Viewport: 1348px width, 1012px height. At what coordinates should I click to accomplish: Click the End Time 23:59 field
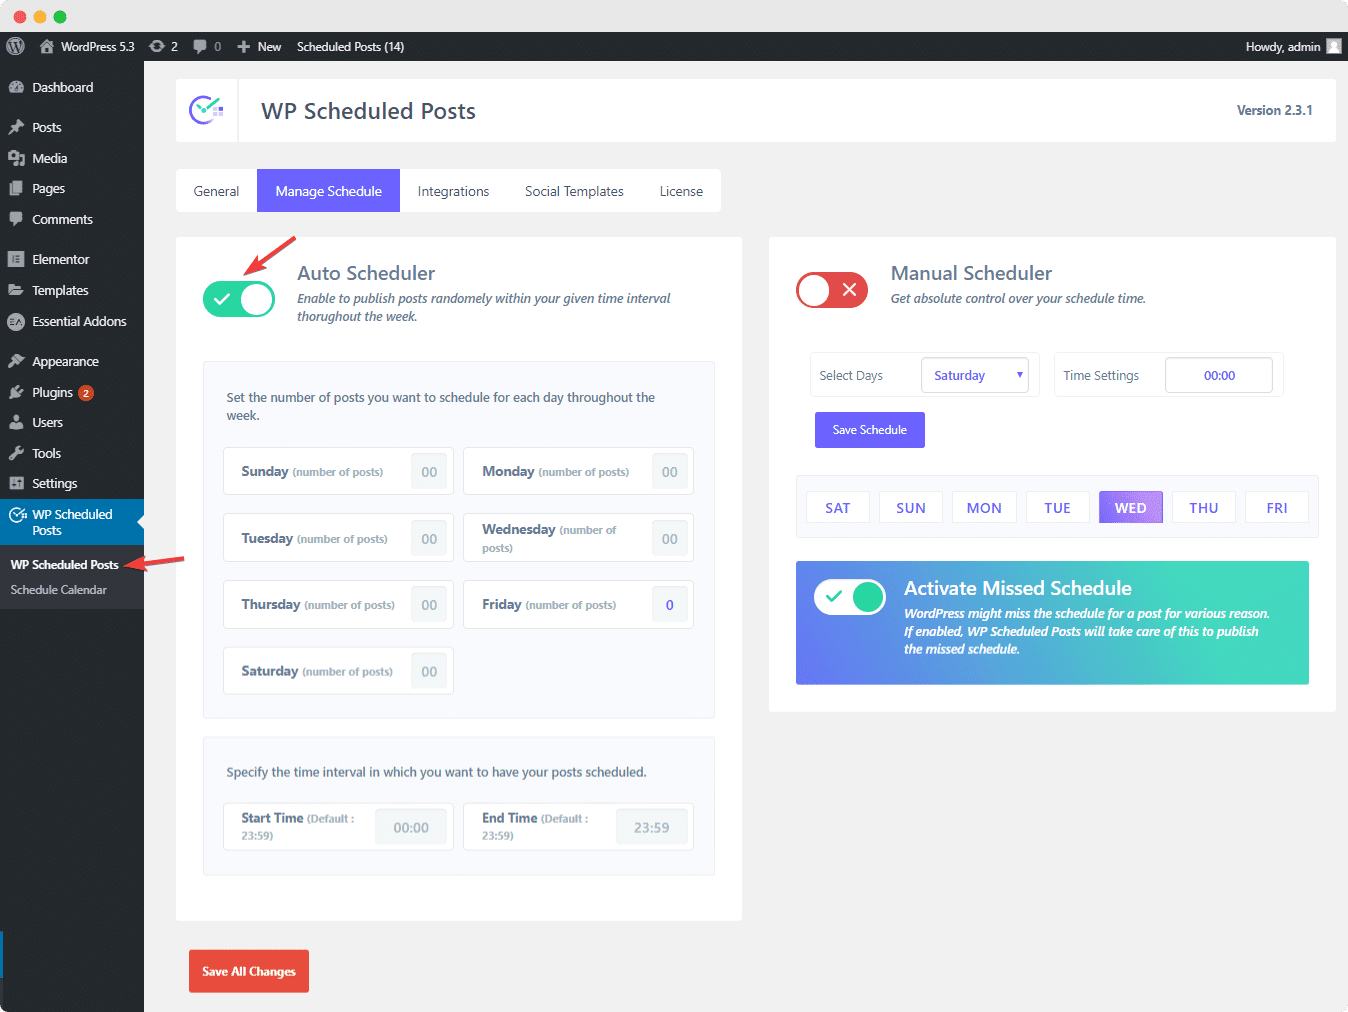click(652, 828)
